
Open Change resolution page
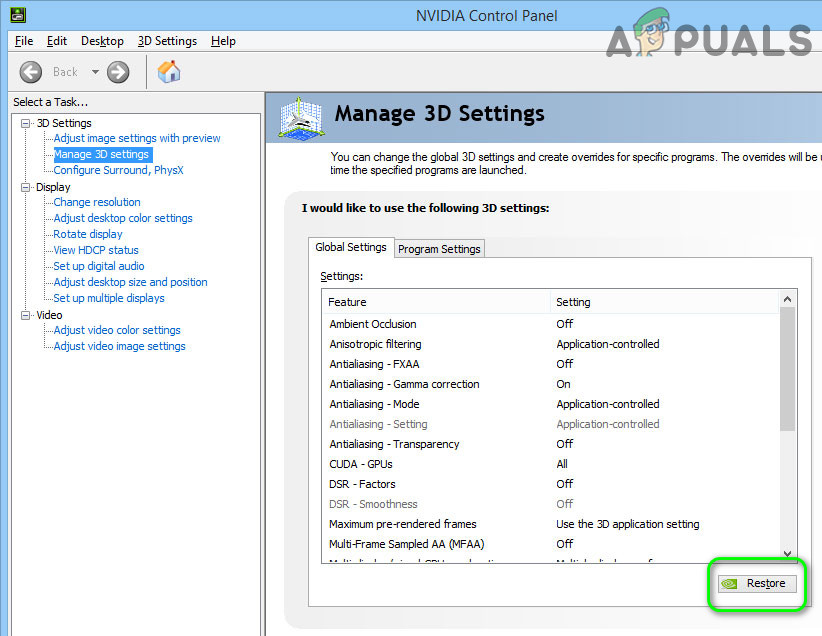pyautogui.click(x=97, y=202)
